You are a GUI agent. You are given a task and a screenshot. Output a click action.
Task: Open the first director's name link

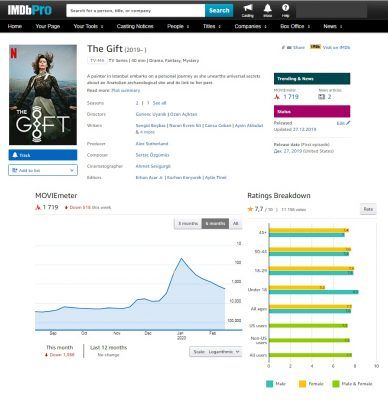151,114
